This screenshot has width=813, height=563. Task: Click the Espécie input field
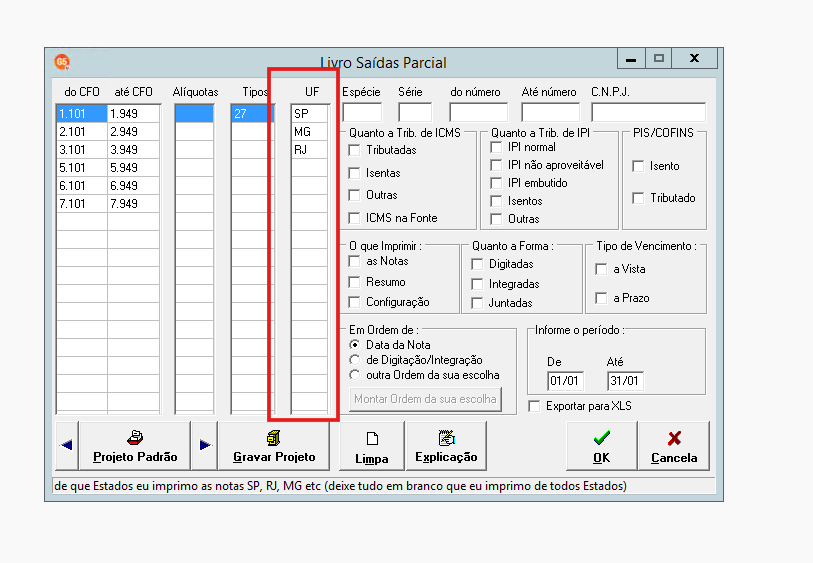tap(362, 112)
